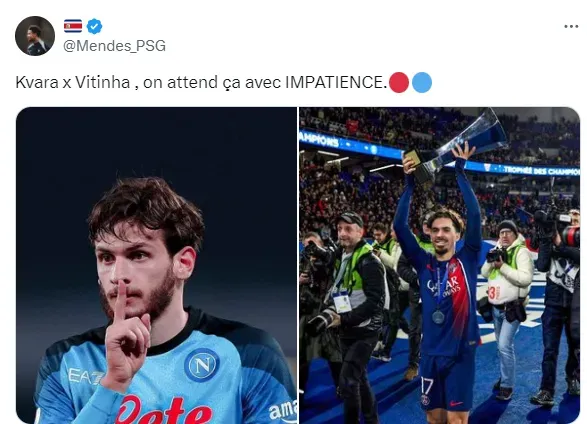Click the word IMPATIENCE in the tweet
The image size is (587, 424).
coord(336,83)
